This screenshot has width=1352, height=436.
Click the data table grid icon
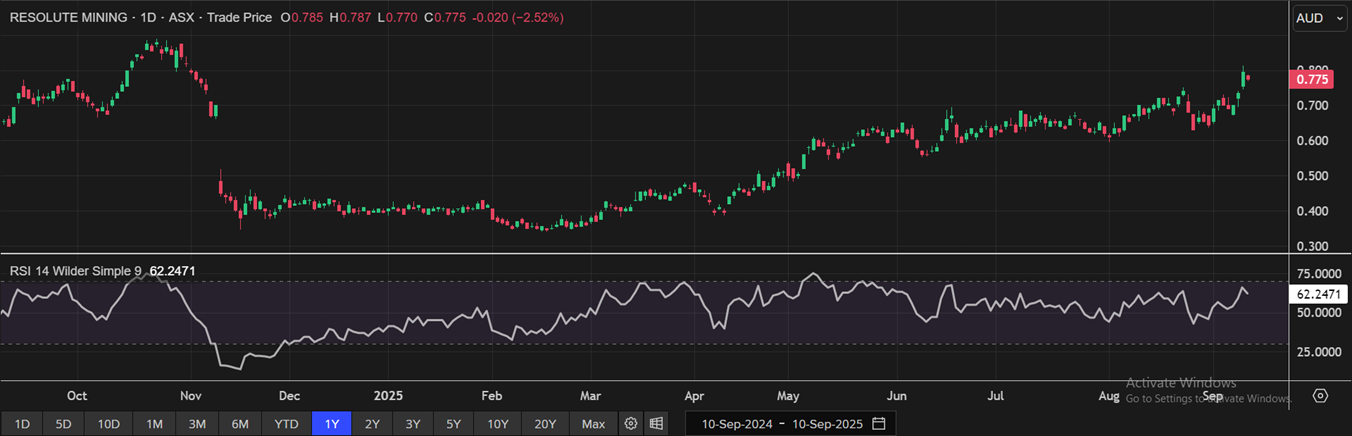[x=656, y=424]
